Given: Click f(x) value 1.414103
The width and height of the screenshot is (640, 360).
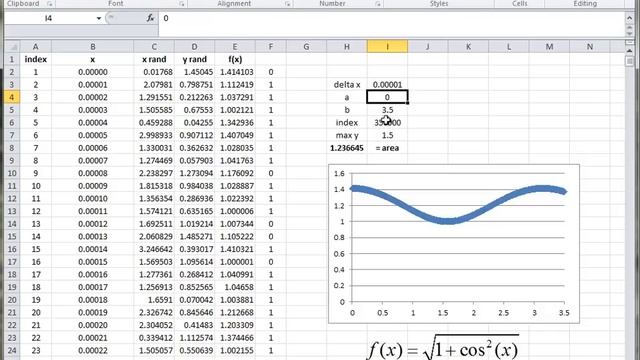Looking at the screenshot, I should pyautogui.click(x=235, y=72).
